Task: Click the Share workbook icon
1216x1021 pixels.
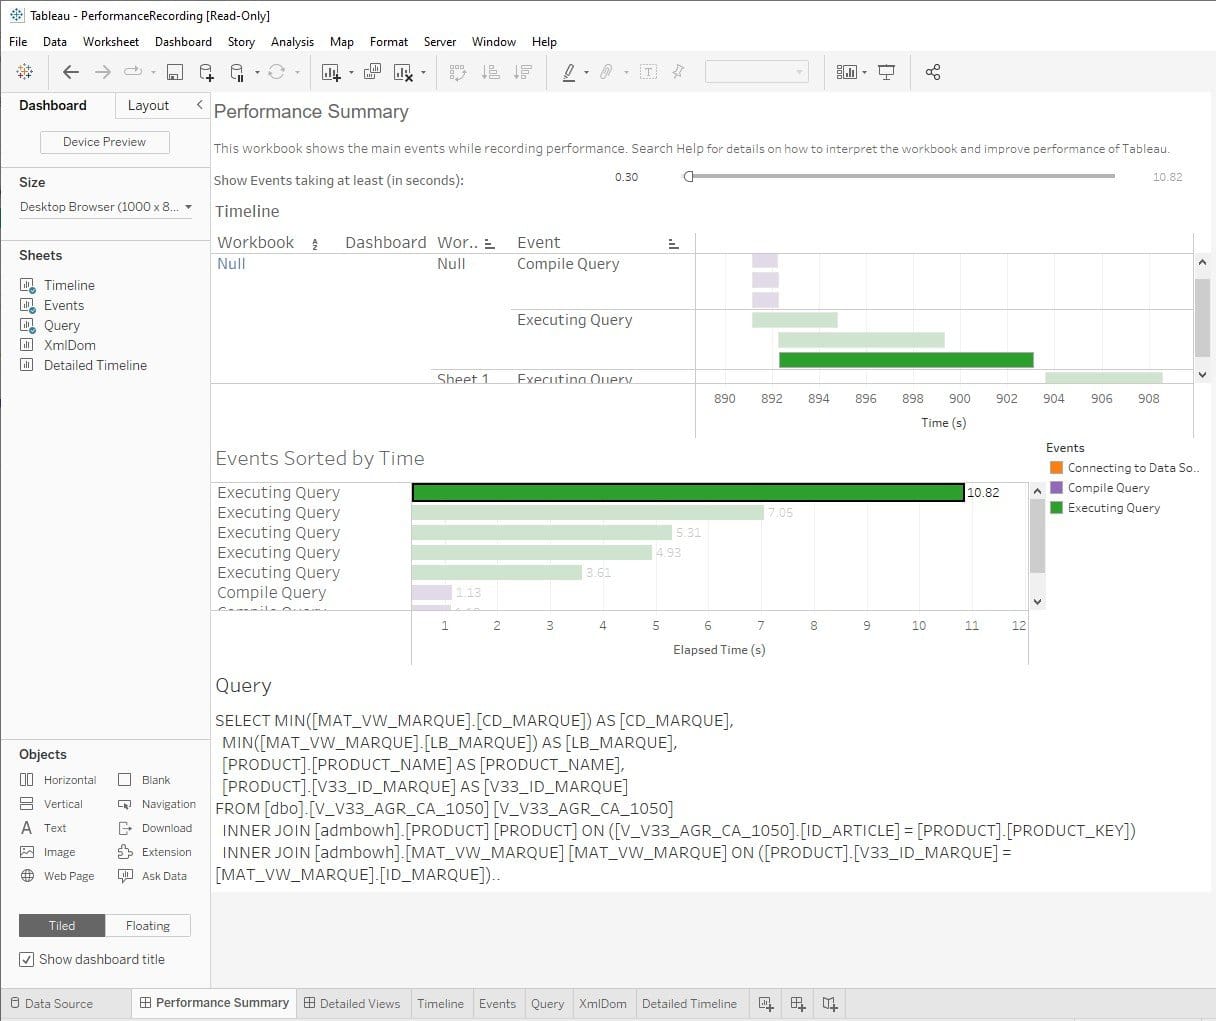Action: pyautogui.click(x=933, y=72)
